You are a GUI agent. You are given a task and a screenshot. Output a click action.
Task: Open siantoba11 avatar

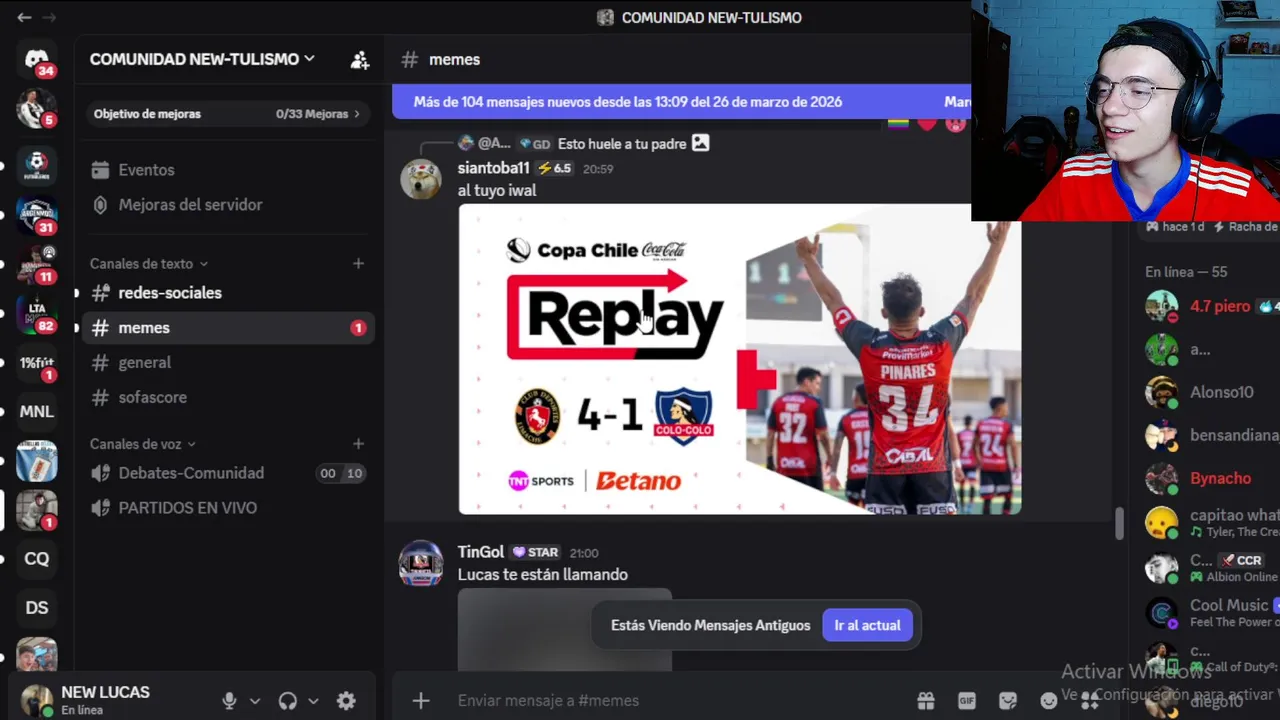tap(421, 179)
